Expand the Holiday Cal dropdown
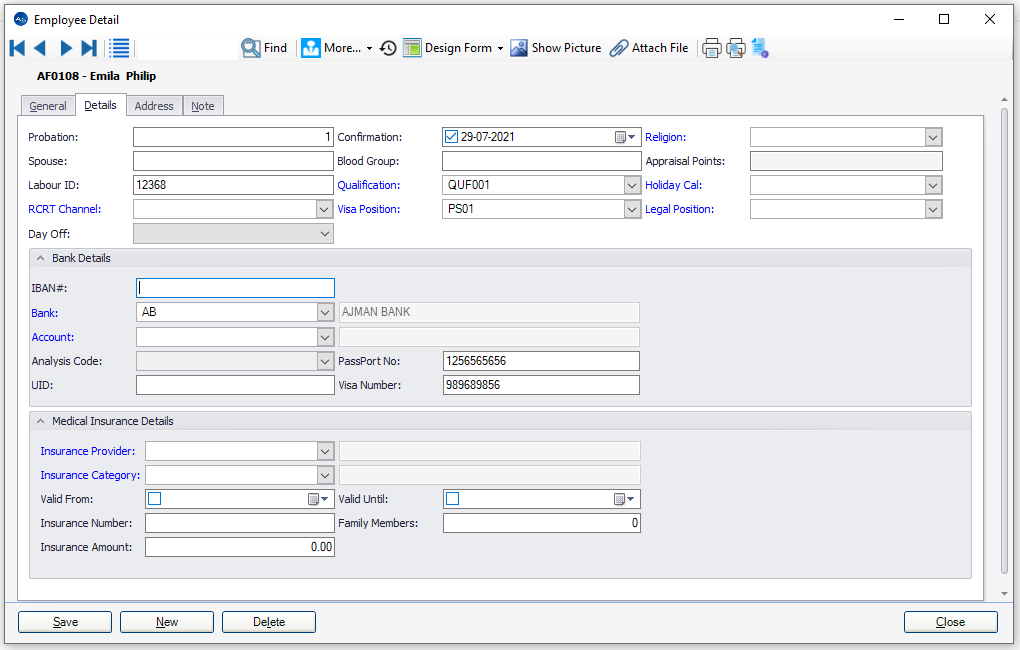 pyautogui.click(x=933, y=185)
